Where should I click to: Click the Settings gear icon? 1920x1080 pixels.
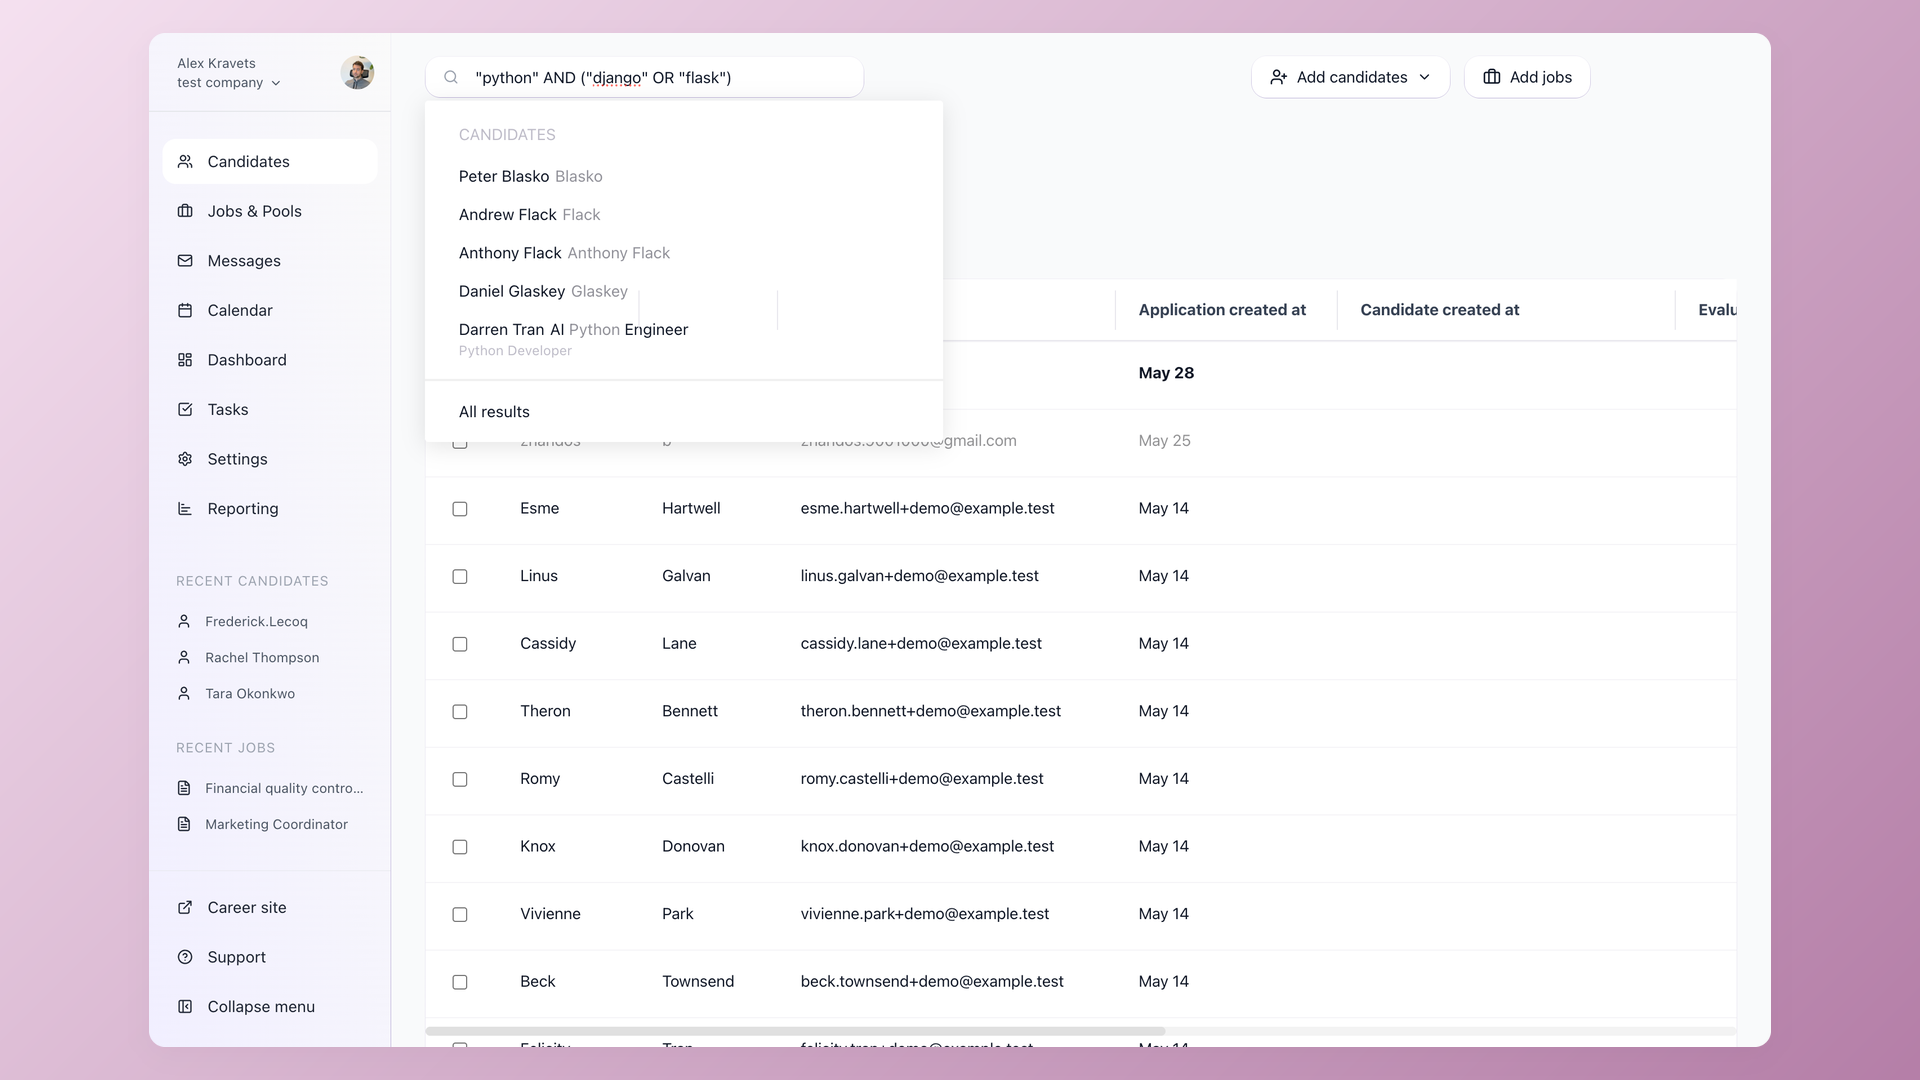click(185, 459)
